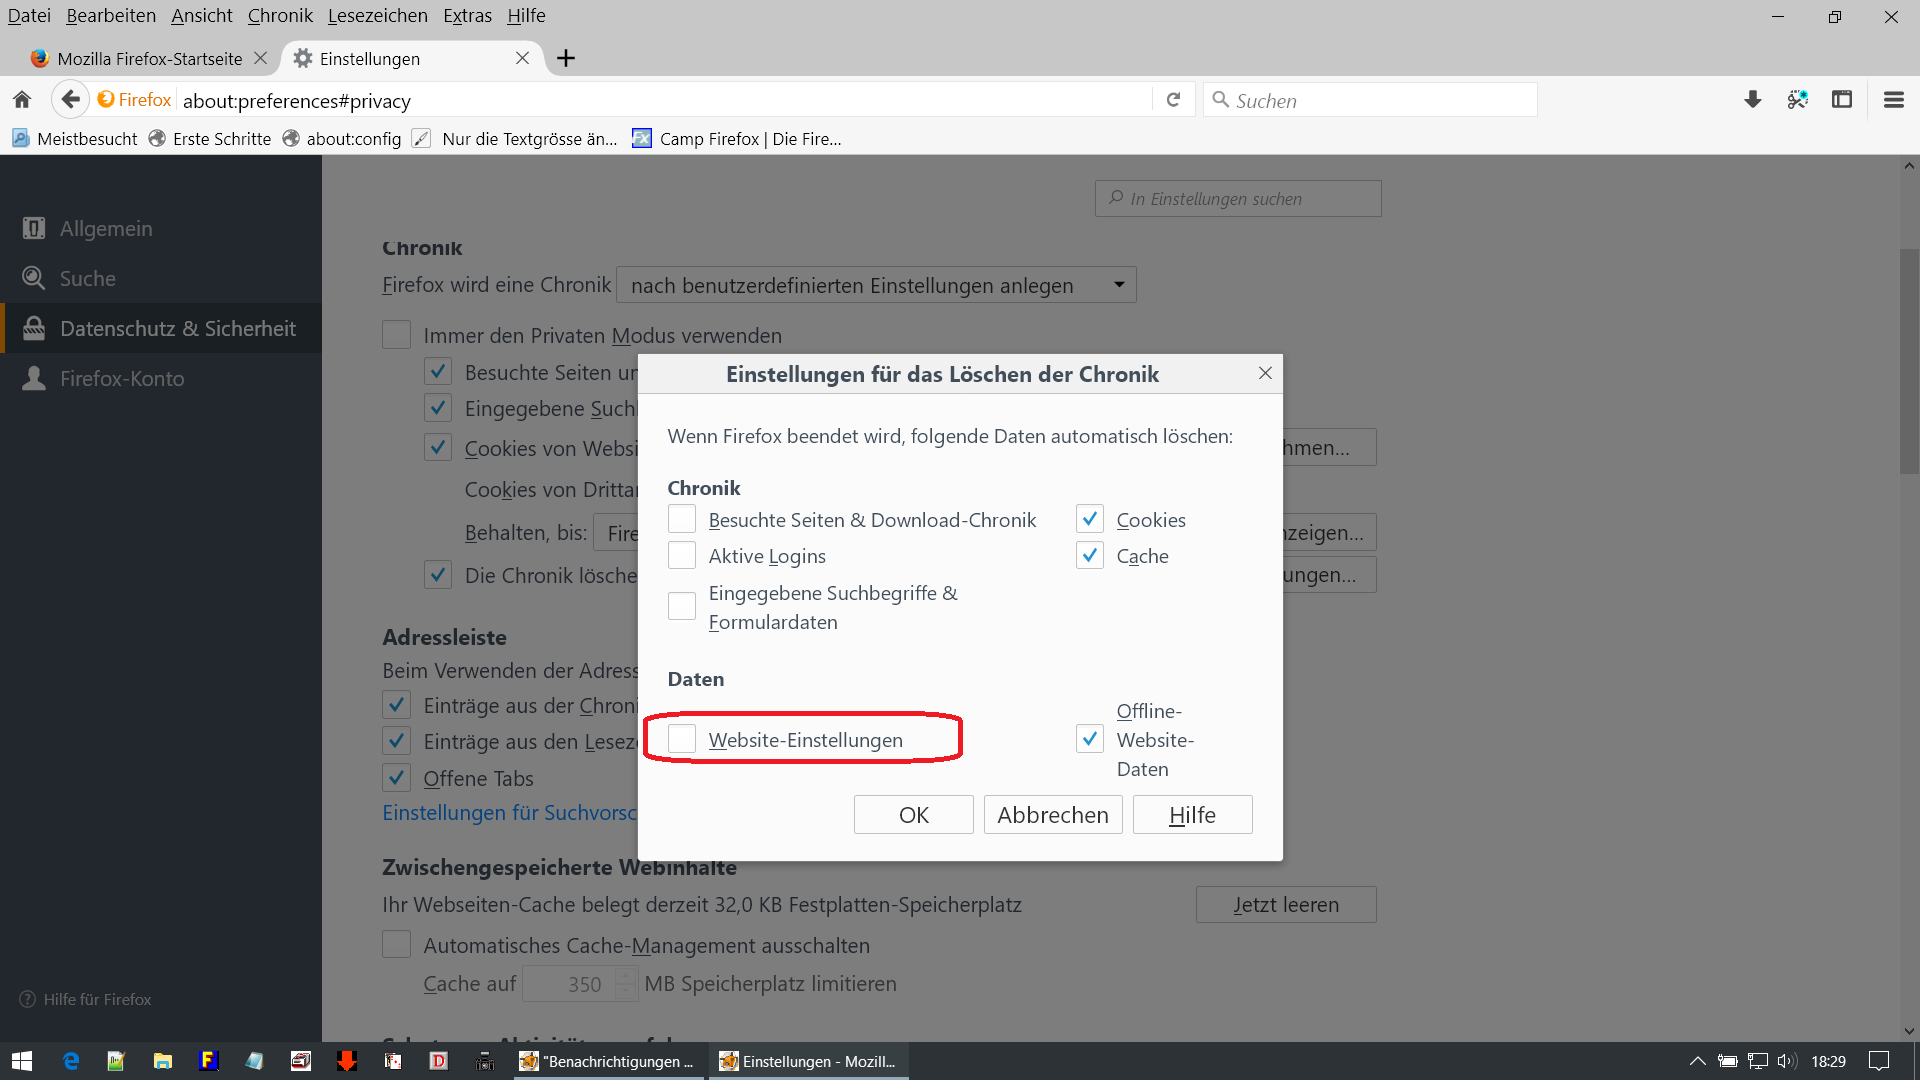Click the back arrow navigation button

(69, 100)
